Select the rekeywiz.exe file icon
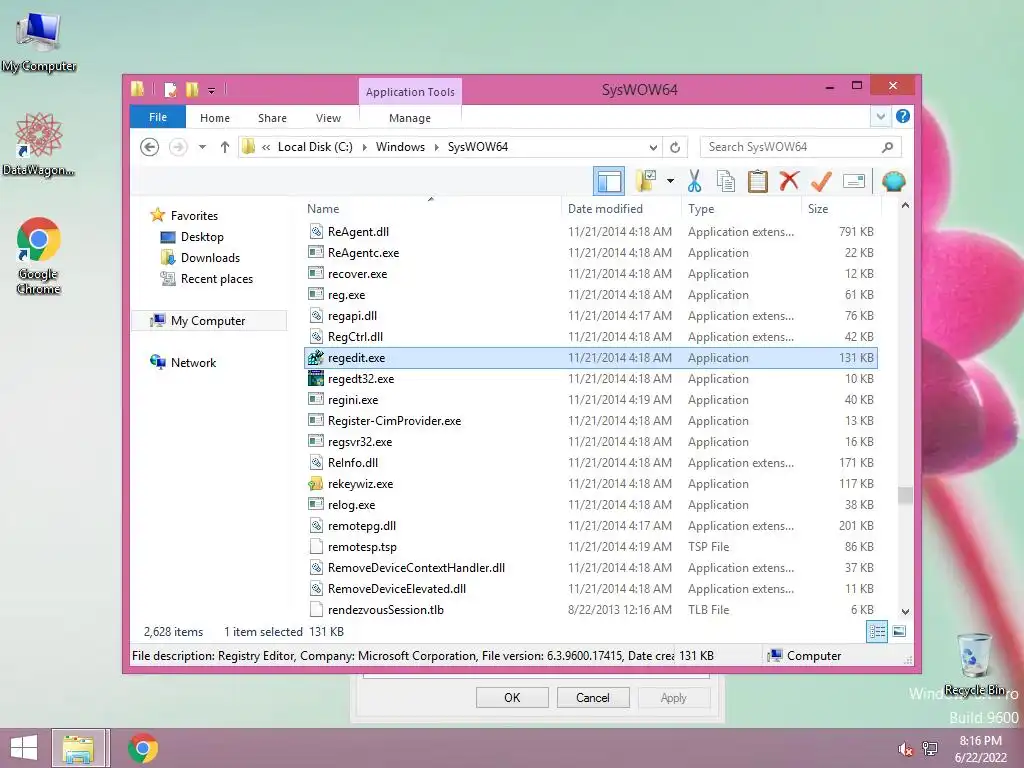 coord(316,484)
